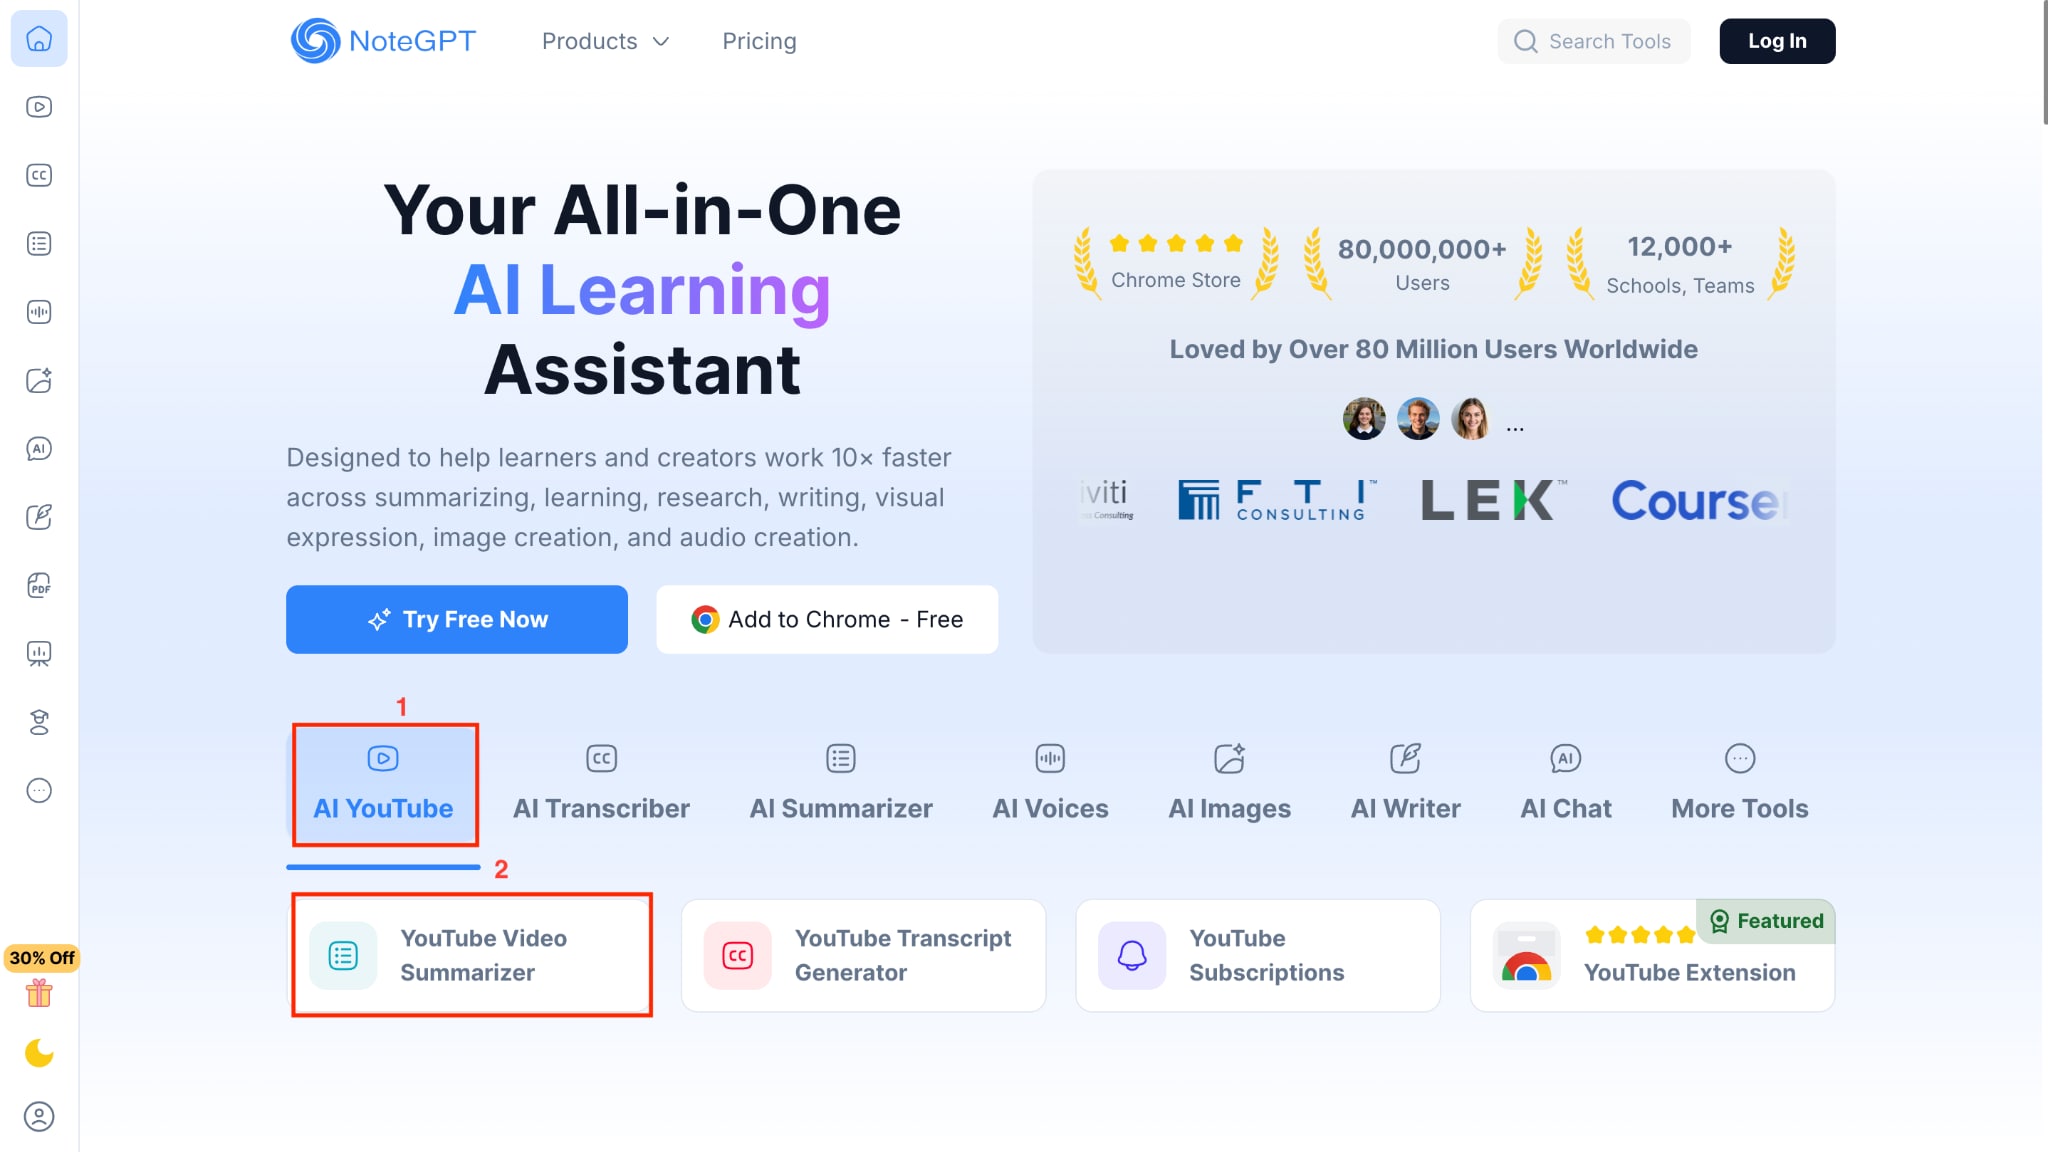Open the YouTube Transcript Generator card

tap(863, 955)
